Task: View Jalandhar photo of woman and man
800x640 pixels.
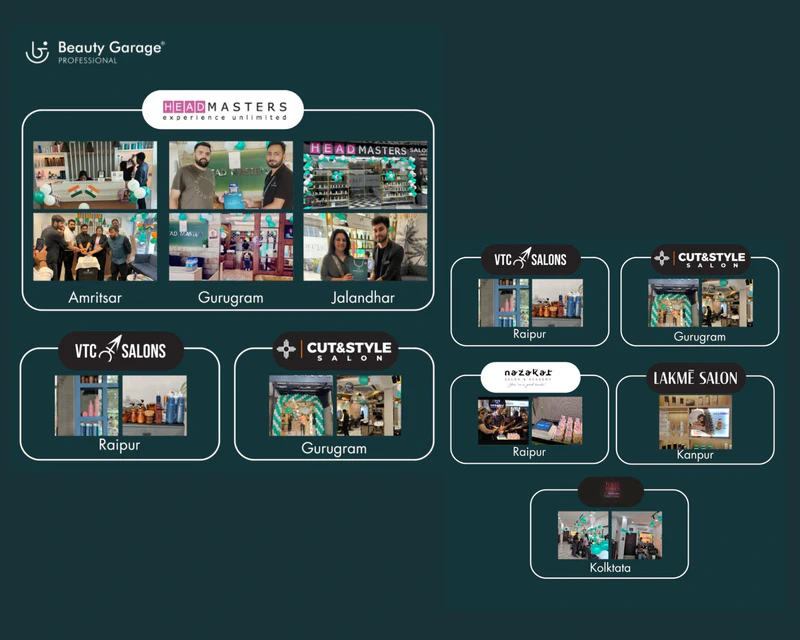Action: [x=366, y=247]
